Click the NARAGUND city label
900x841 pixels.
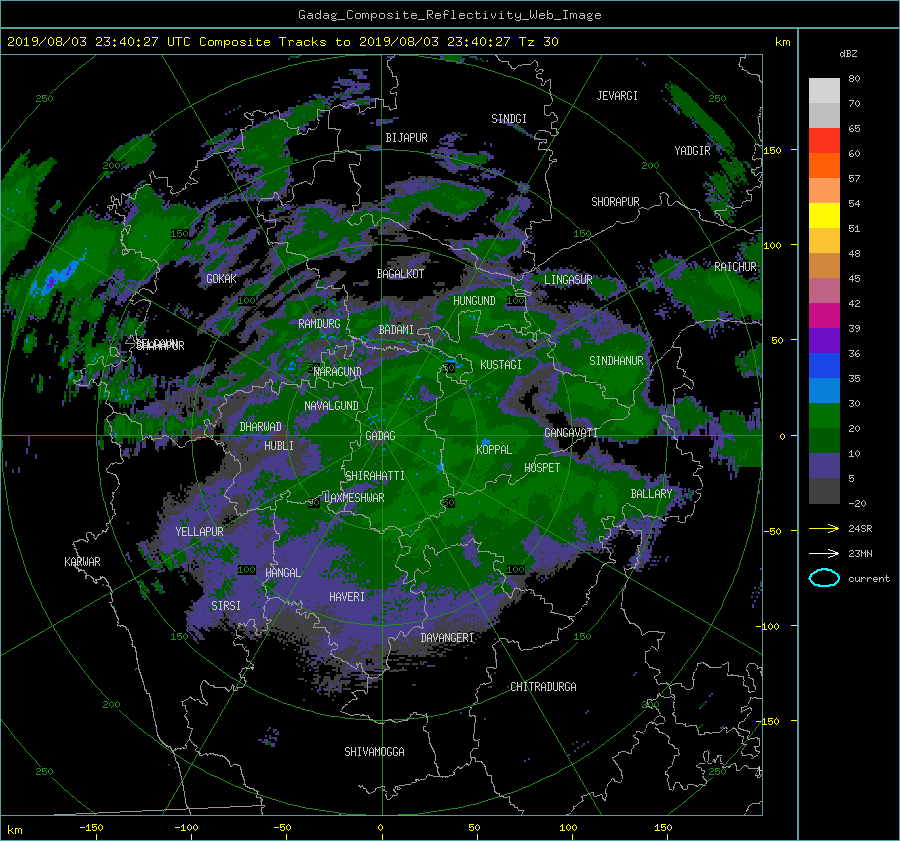[338, 371]
